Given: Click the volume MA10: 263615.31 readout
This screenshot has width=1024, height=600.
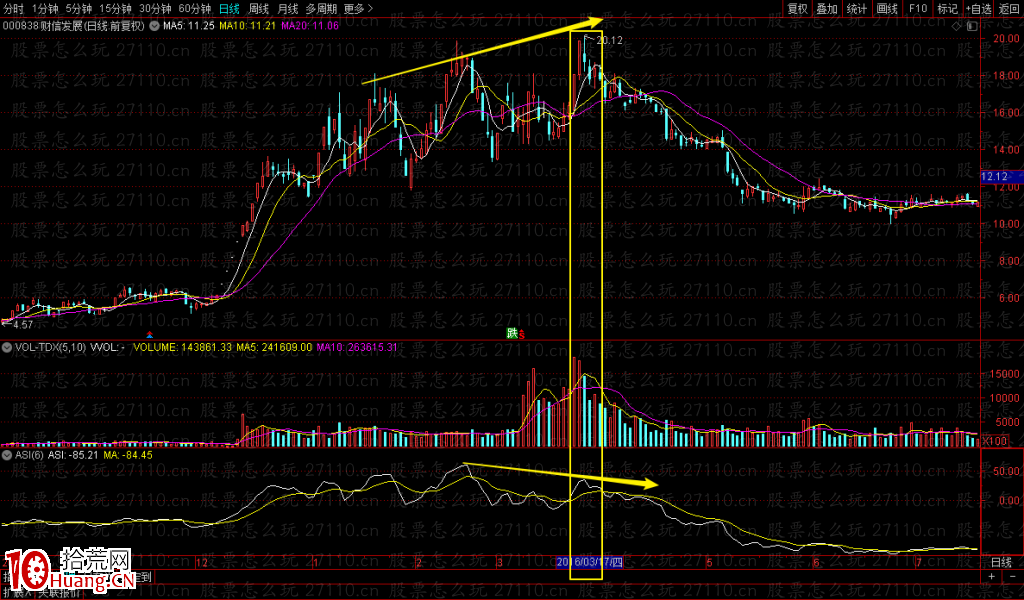Looking at the screenshot, I should coord(357,347).
